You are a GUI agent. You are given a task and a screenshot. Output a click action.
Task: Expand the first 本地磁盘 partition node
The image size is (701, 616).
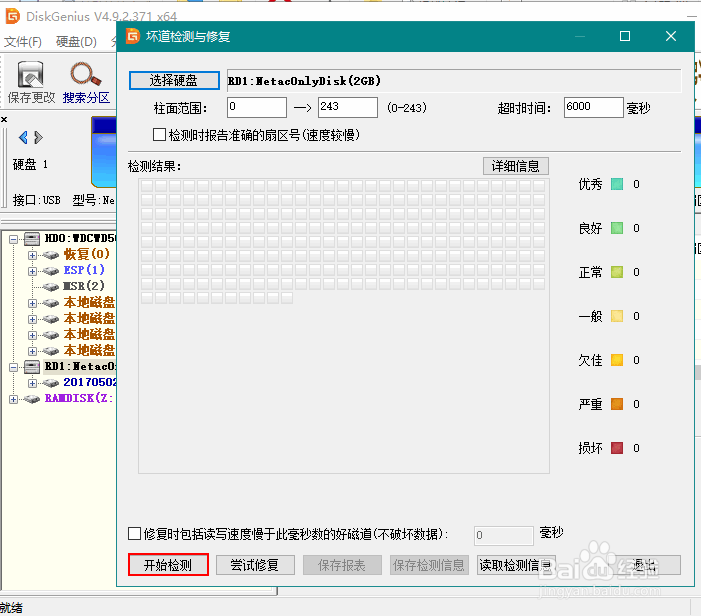32,303
